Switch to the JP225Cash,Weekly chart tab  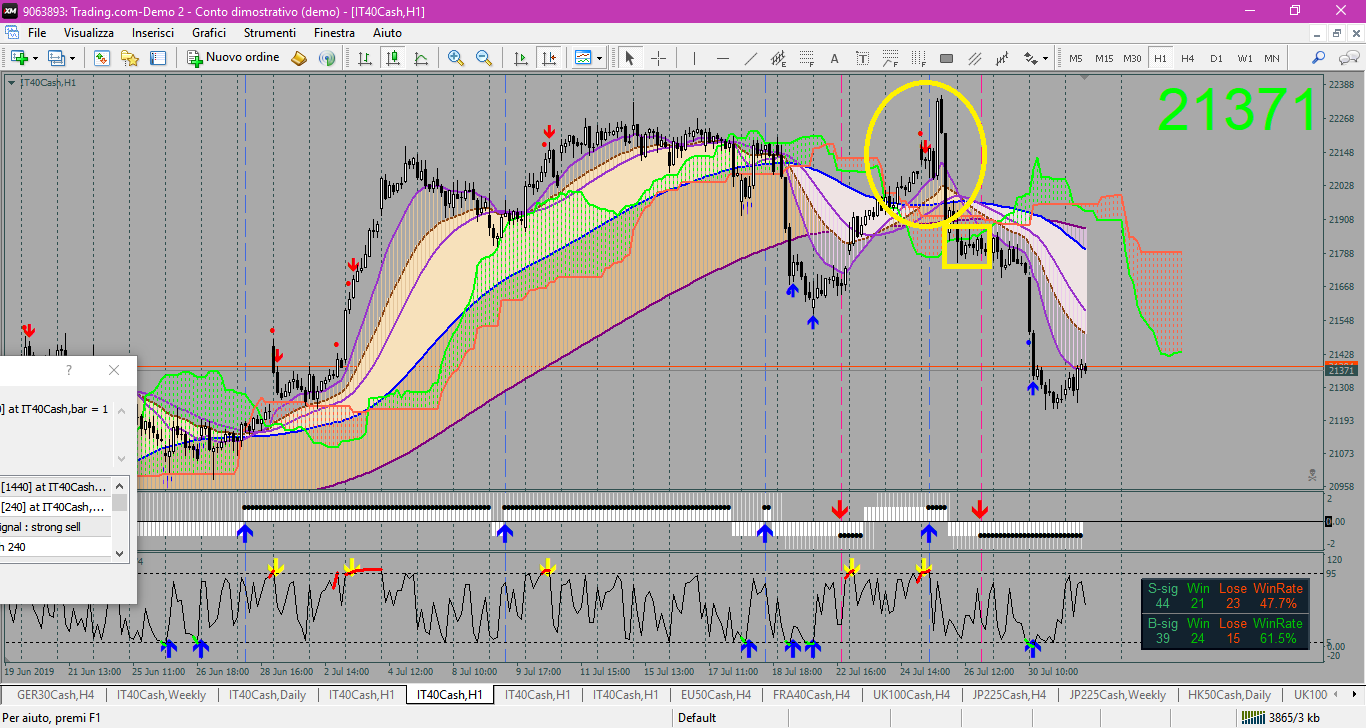pos(1118,694)
